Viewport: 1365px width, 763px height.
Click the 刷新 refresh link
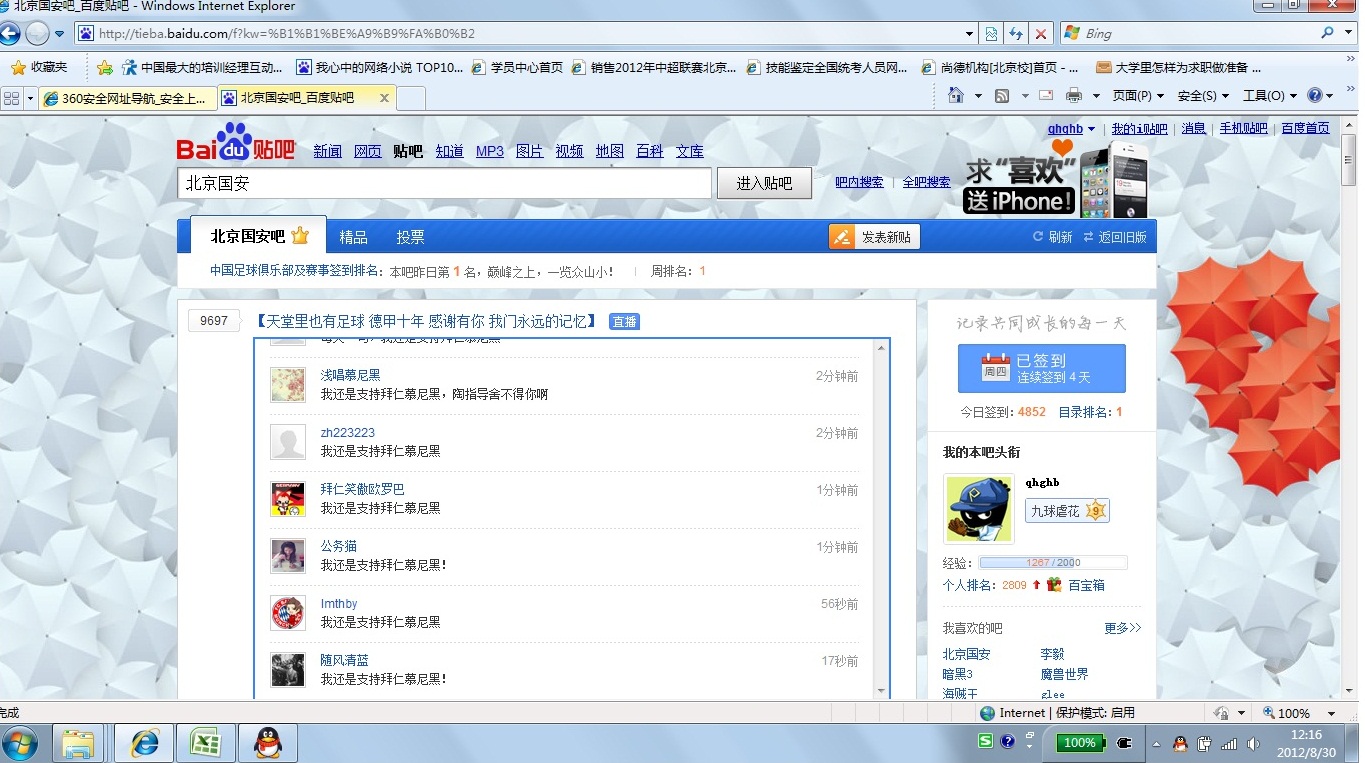1052,237
